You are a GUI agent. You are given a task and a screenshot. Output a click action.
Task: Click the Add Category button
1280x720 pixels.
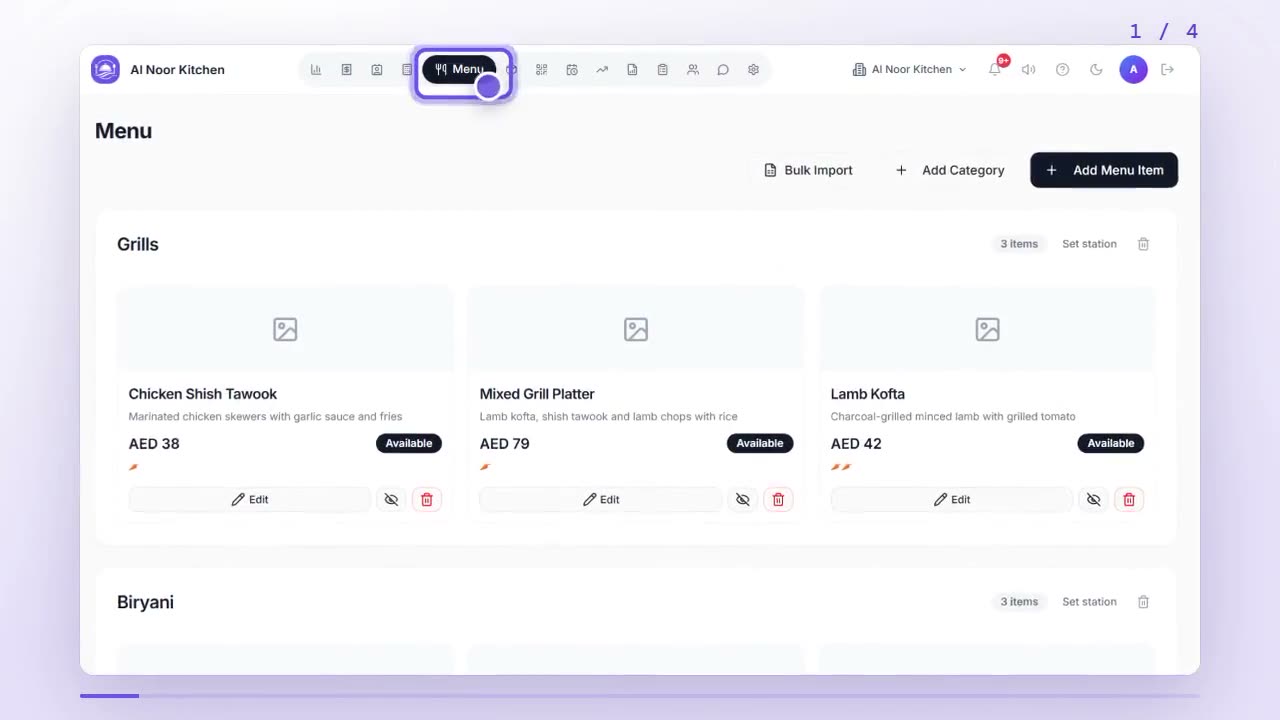(x=949, y=170)
